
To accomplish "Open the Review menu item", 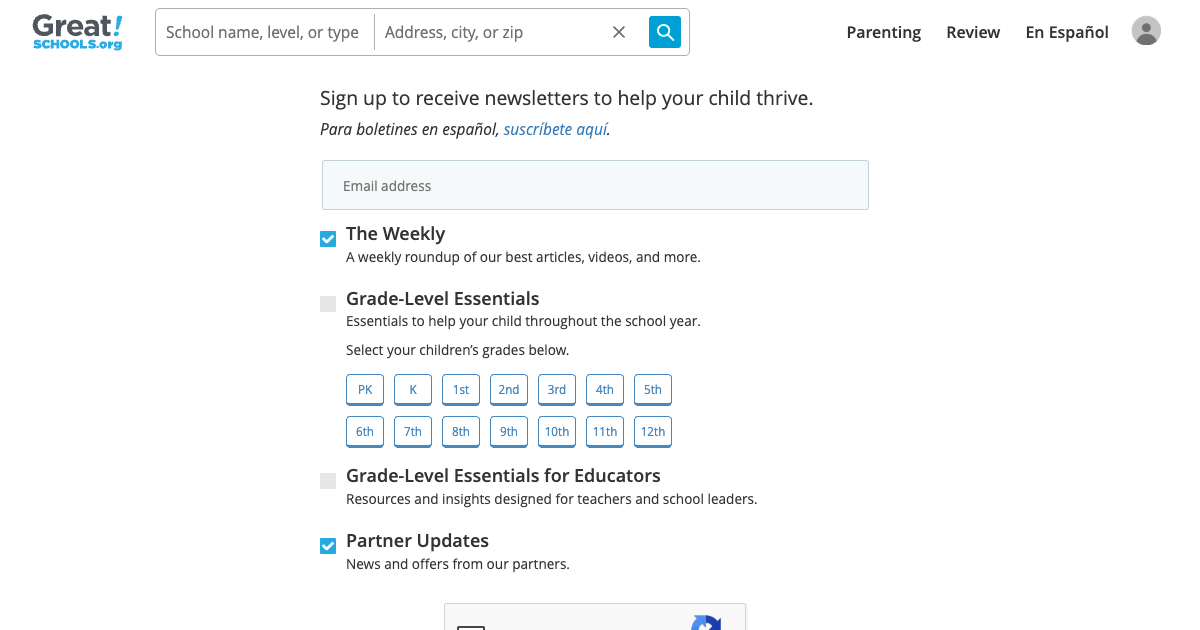I will pos(972,32).
